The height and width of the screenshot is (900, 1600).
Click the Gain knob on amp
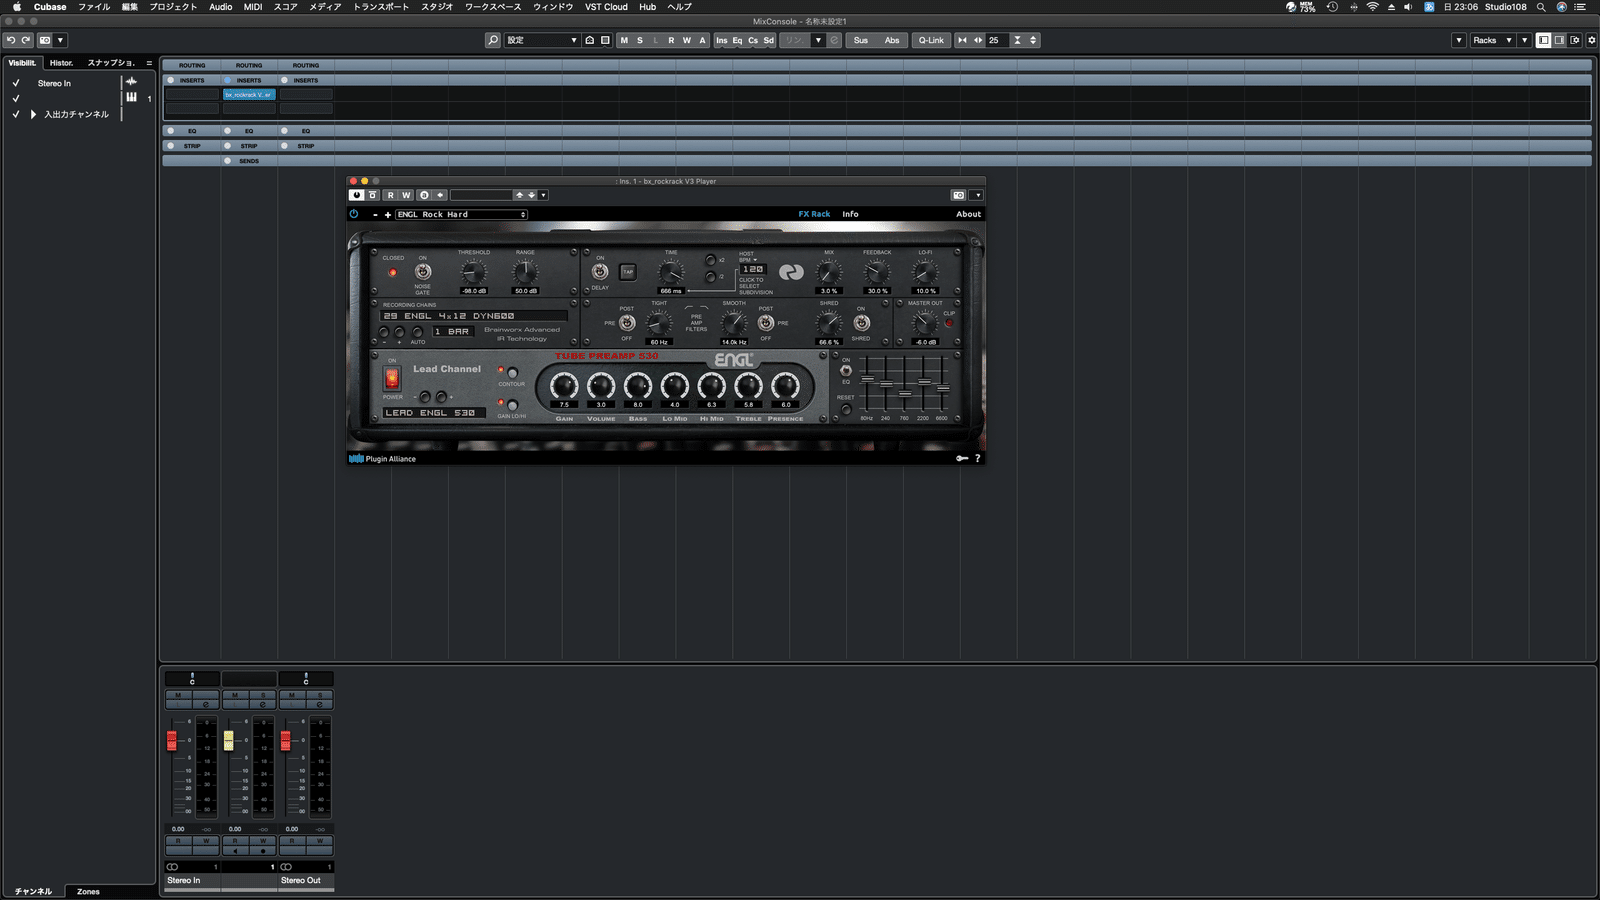click(564, 385)
